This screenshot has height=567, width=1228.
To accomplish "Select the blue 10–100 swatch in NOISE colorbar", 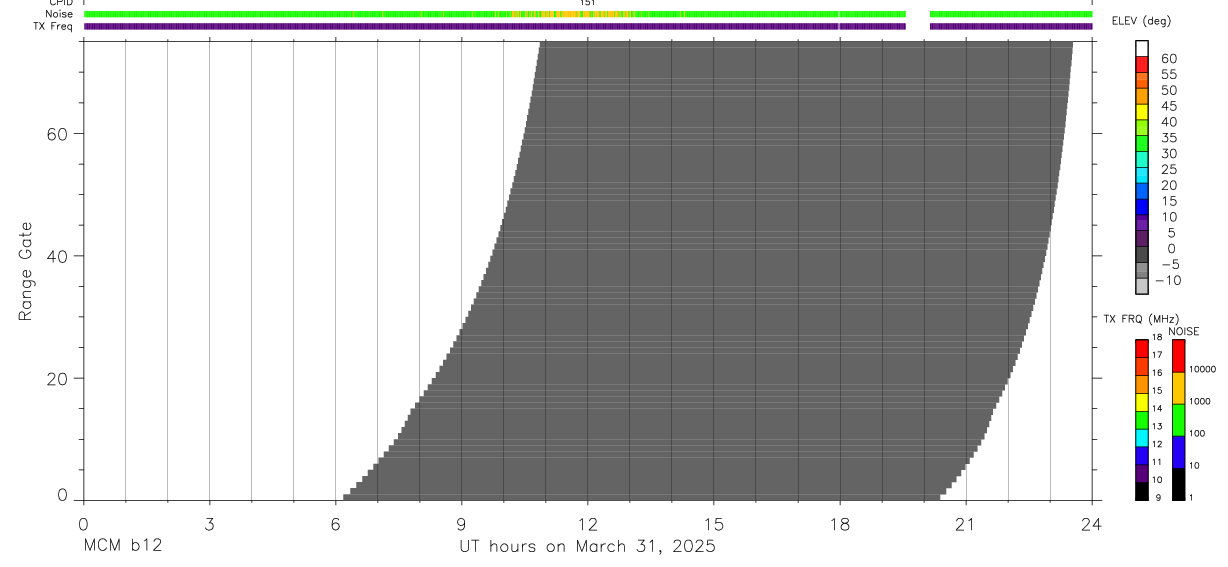I will tap(1179, 452).
